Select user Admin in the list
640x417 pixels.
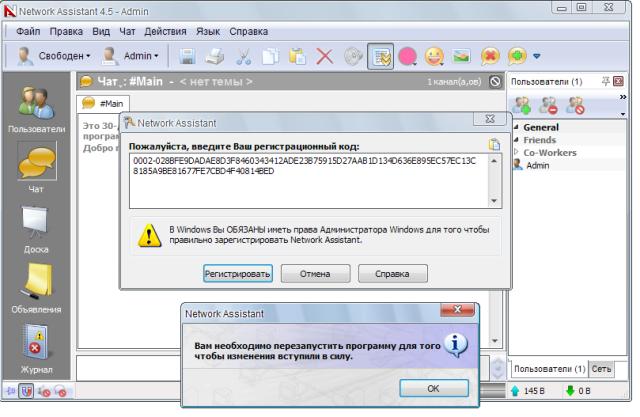click(537, 165)
